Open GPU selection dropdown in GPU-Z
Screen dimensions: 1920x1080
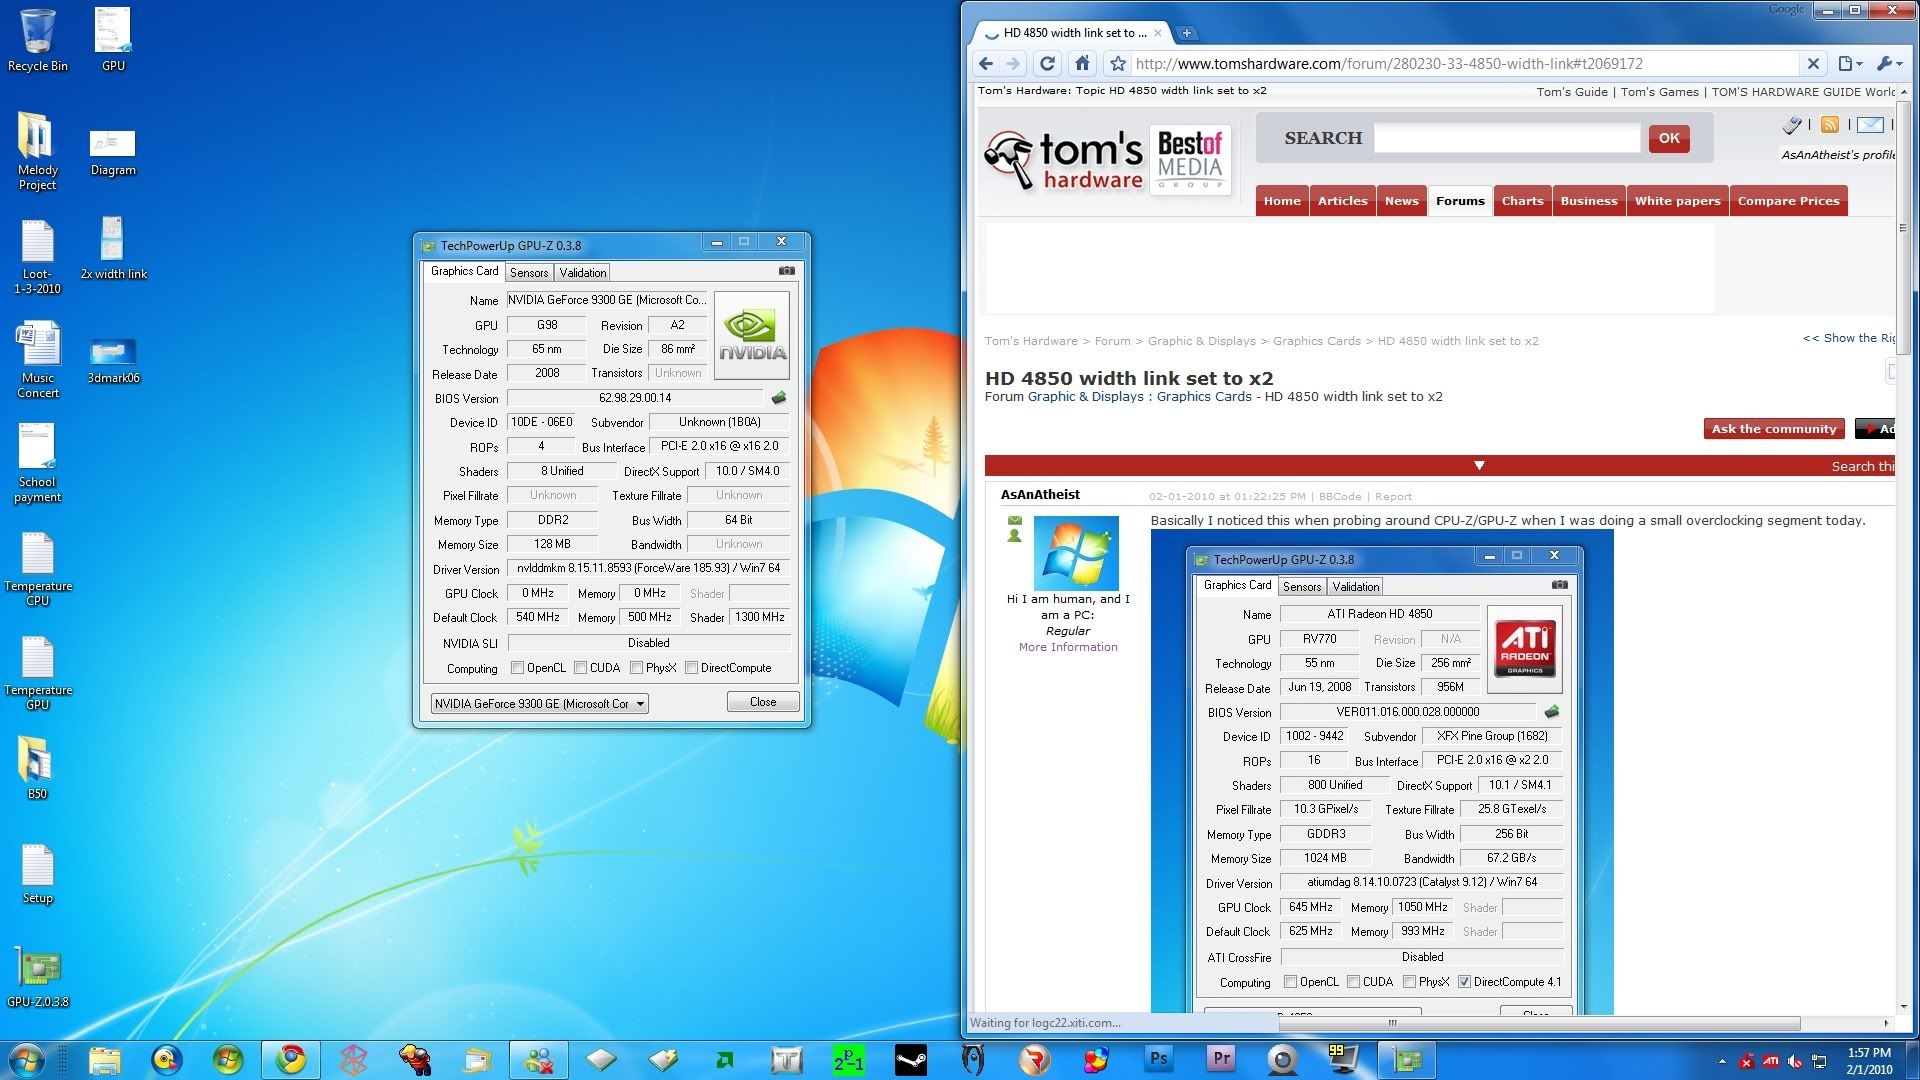click(540, 704)
